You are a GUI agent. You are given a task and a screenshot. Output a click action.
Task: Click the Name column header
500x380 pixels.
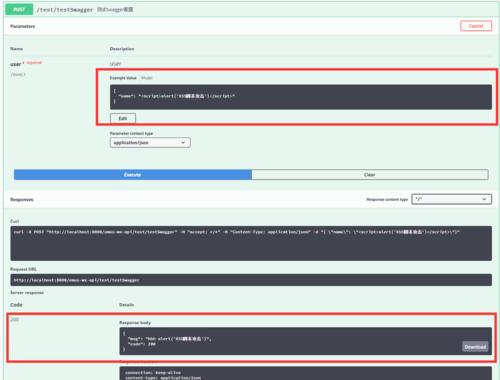pos(16,49)
